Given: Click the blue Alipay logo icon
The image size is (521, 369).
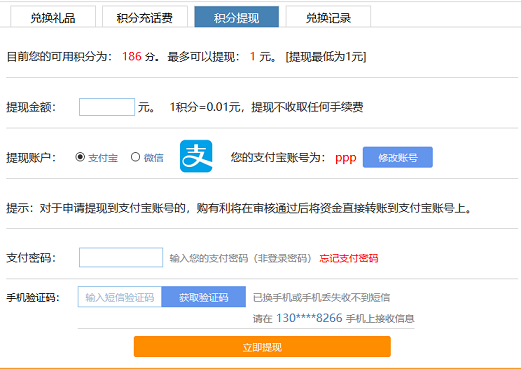Looking at the screenshot, I should (x=196, y=156).
